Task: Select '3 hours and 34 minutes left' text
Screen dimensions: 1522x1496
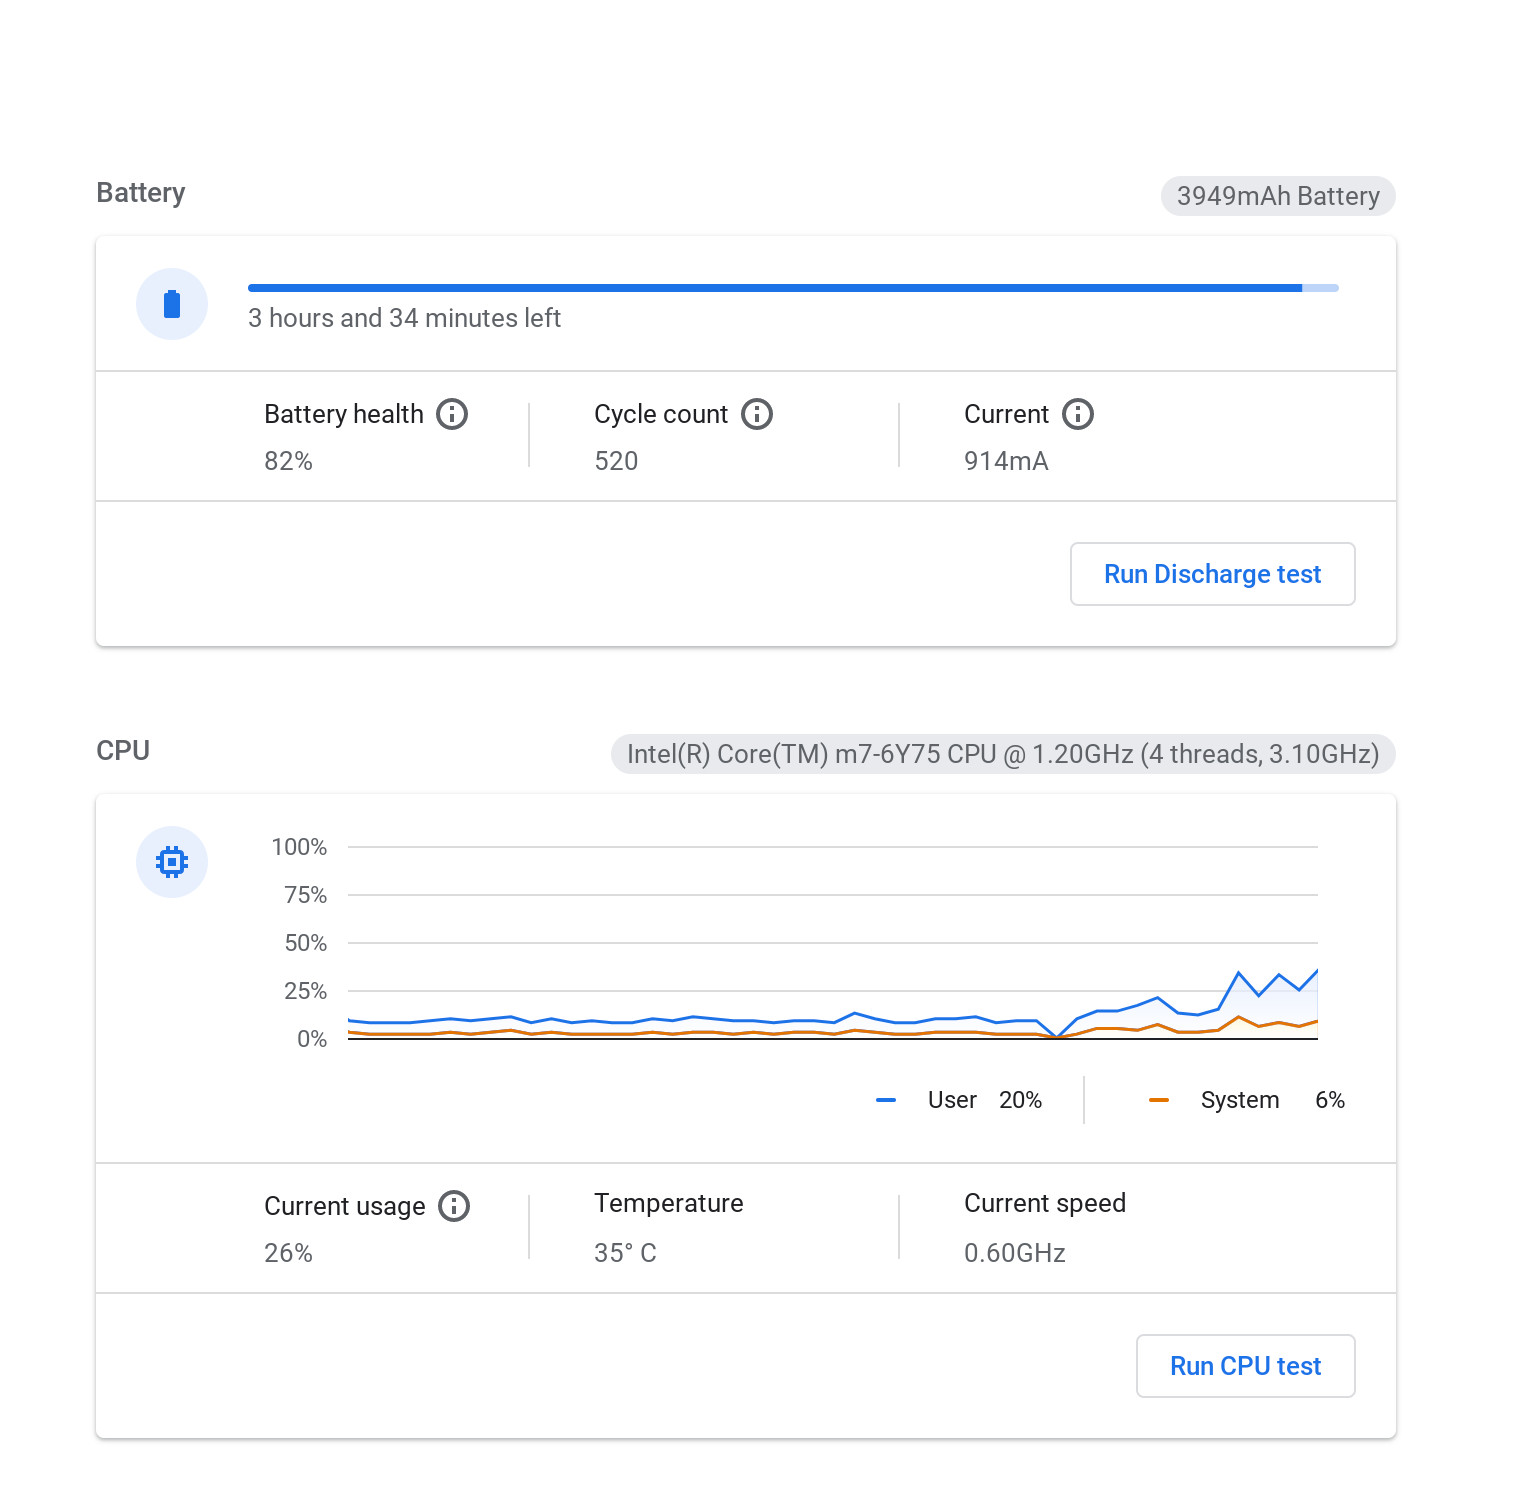Action: pyautogui.click(x=404, y=318)
